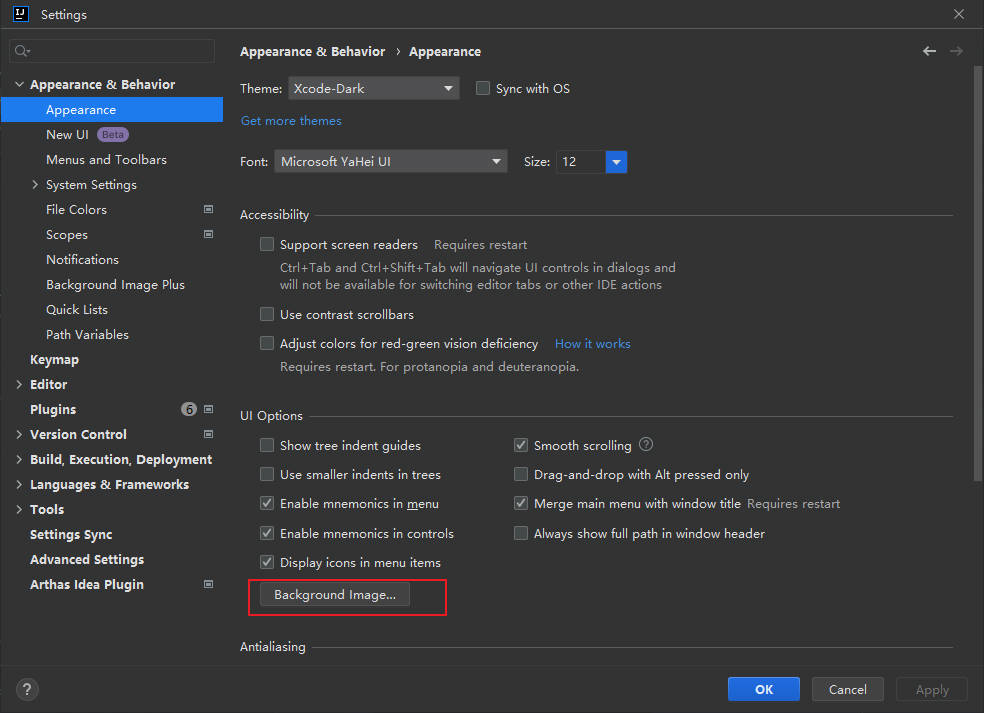Click the IntelliJ logo in title bar
Screen dimensions: 984x713
click(x=20, y=14)
